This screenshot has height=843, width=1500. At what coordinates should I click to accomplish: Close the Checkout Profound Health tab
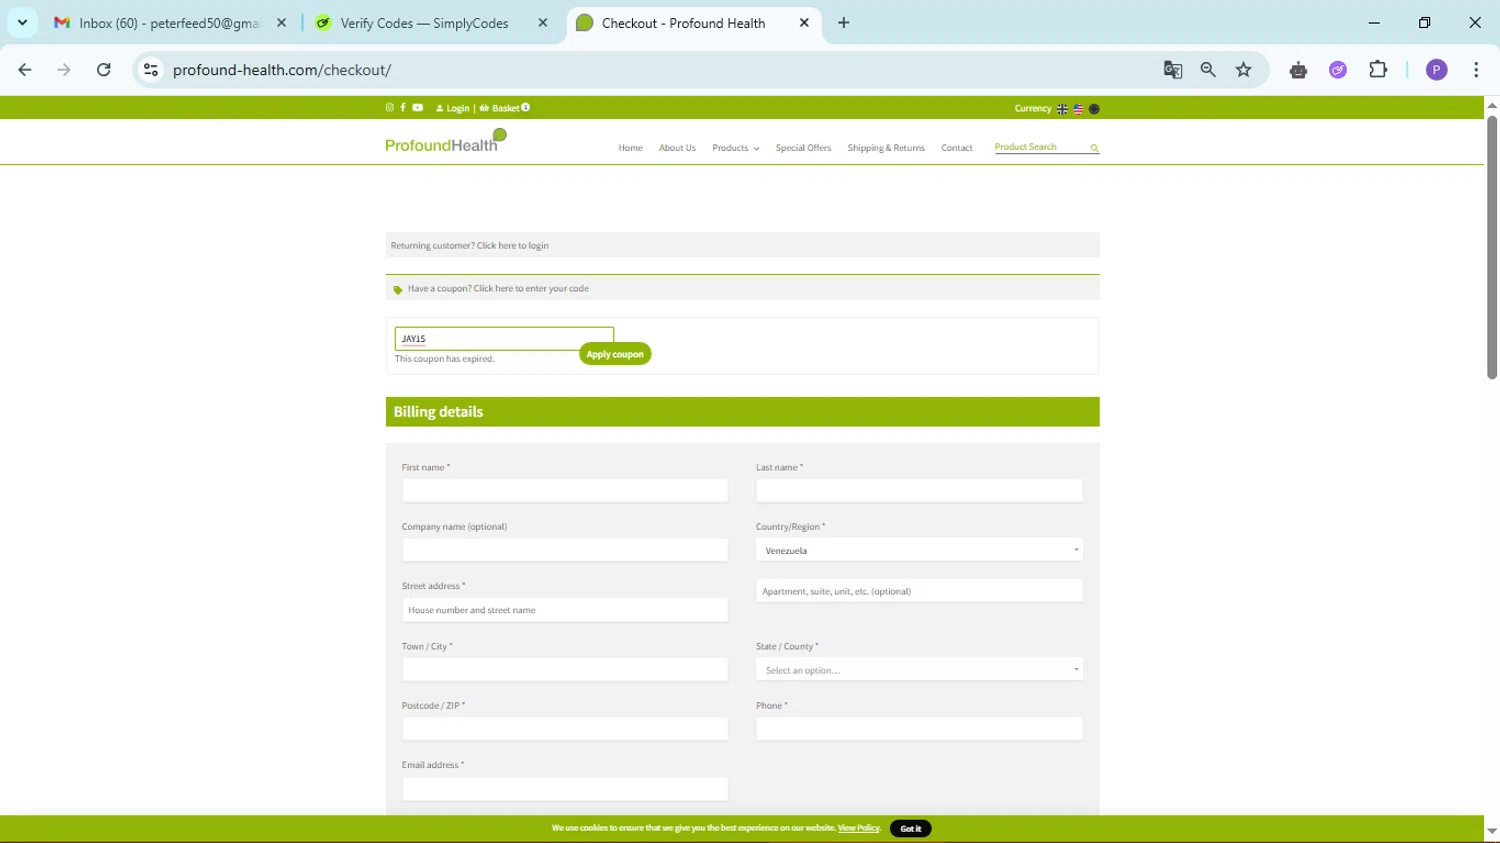[804, 23]
